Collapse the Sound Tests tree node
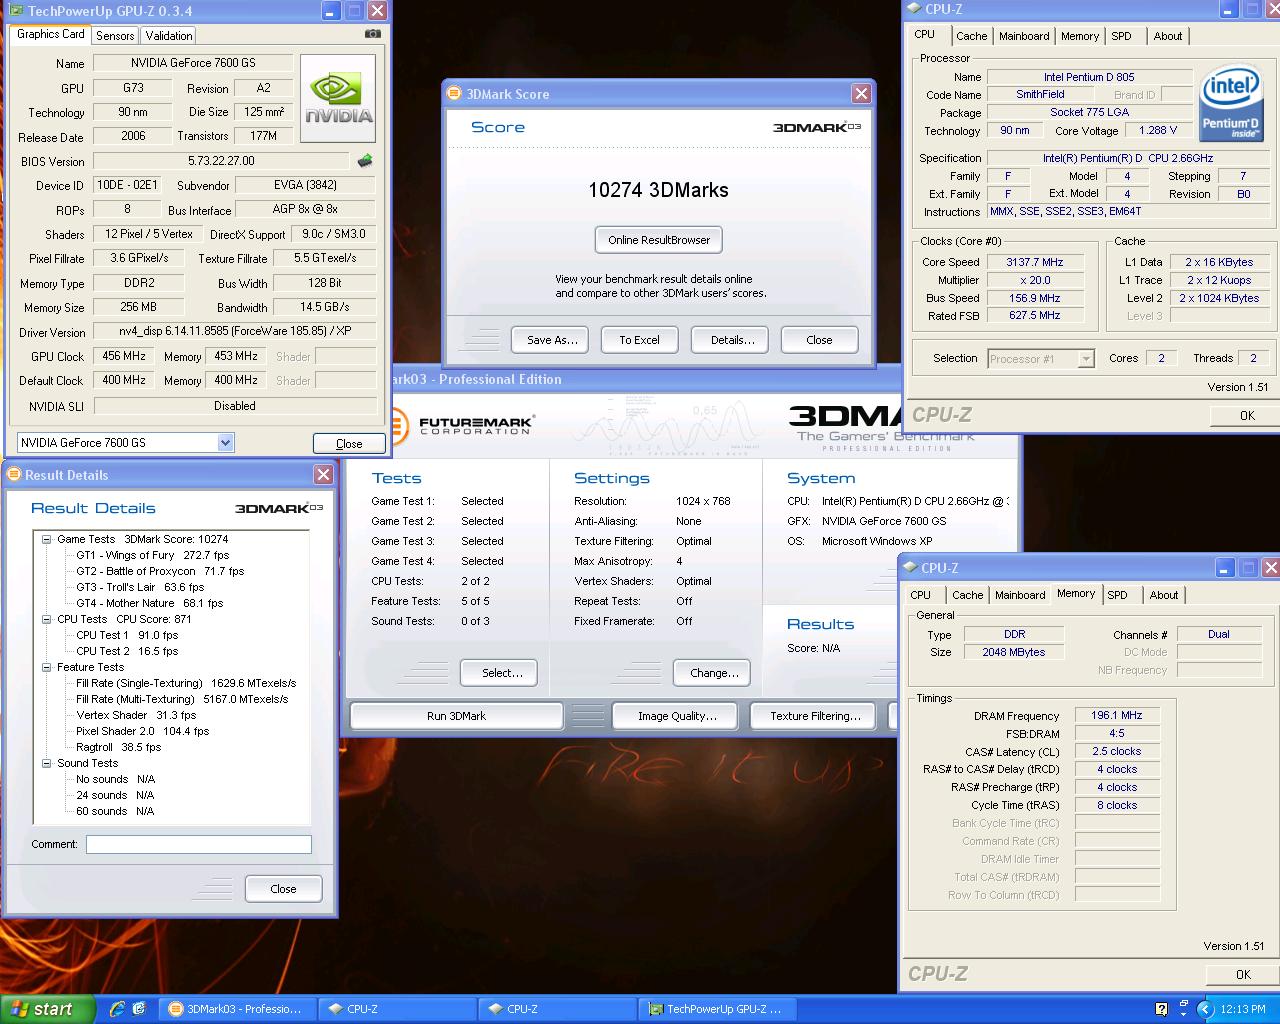Screen dimensions: 1280x1024 point(46,763)
